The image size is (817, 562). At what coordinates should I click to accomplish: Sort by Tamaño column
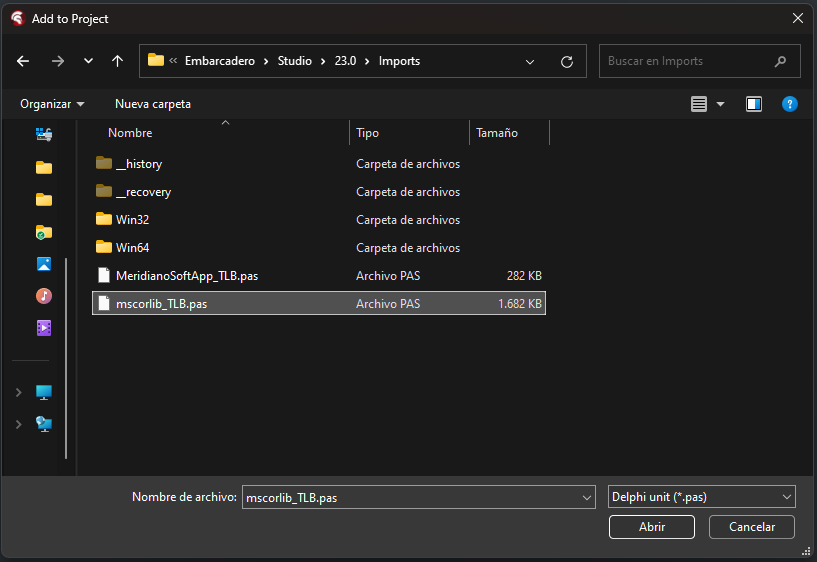(497, 133)
